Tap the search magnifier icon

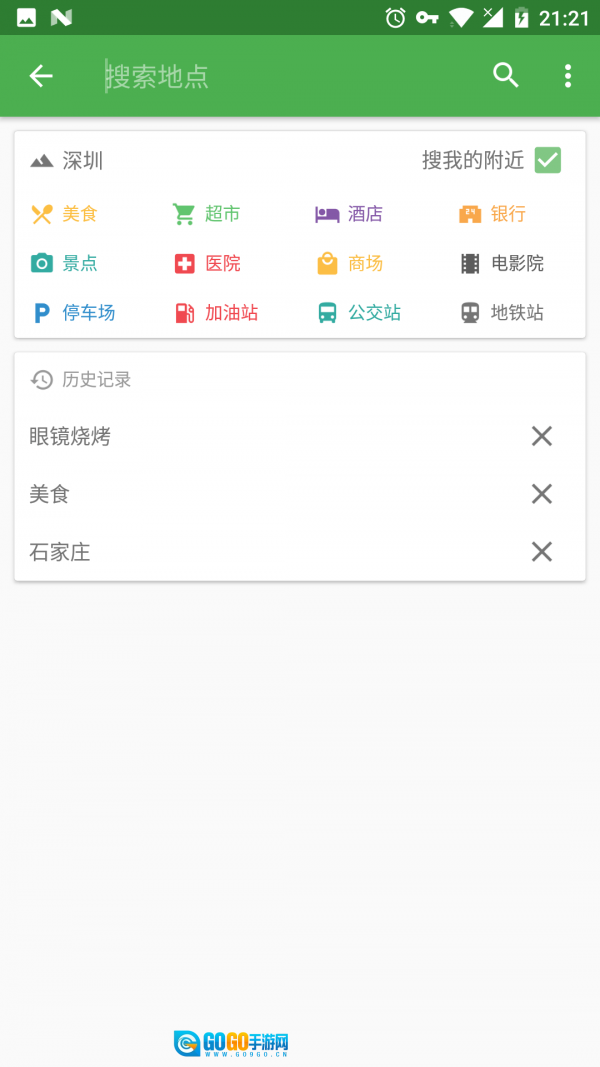tap(506, 76)
